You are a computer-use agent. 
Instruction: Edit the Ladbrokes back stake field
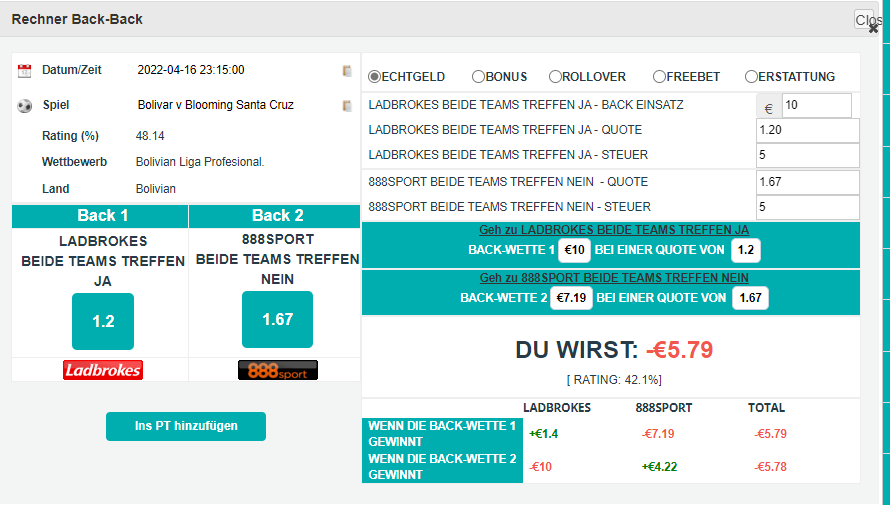817,106
